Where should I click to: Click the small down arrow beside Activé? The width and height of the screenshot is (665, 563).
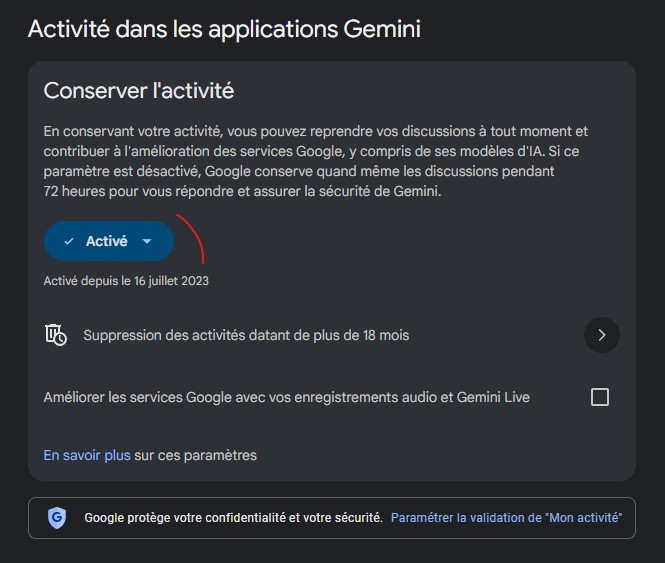(147, 241)
